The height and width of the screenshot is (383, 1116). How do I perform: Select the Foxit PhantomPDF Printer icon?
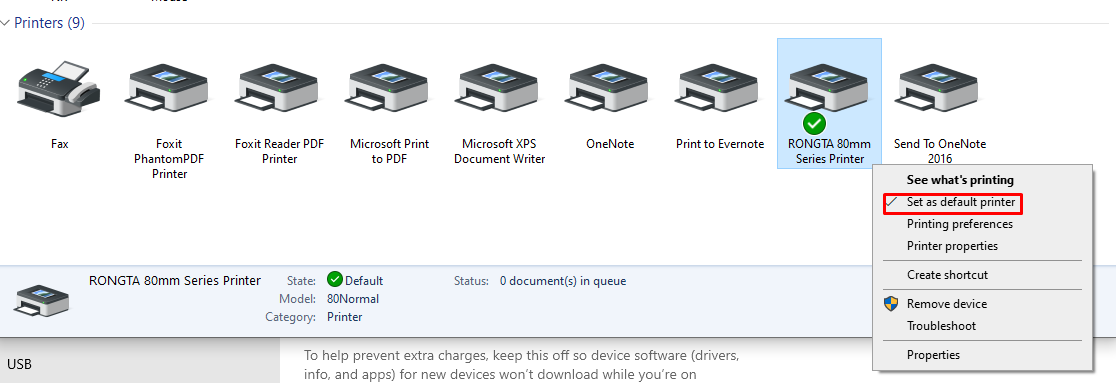(x=169, y=89)
